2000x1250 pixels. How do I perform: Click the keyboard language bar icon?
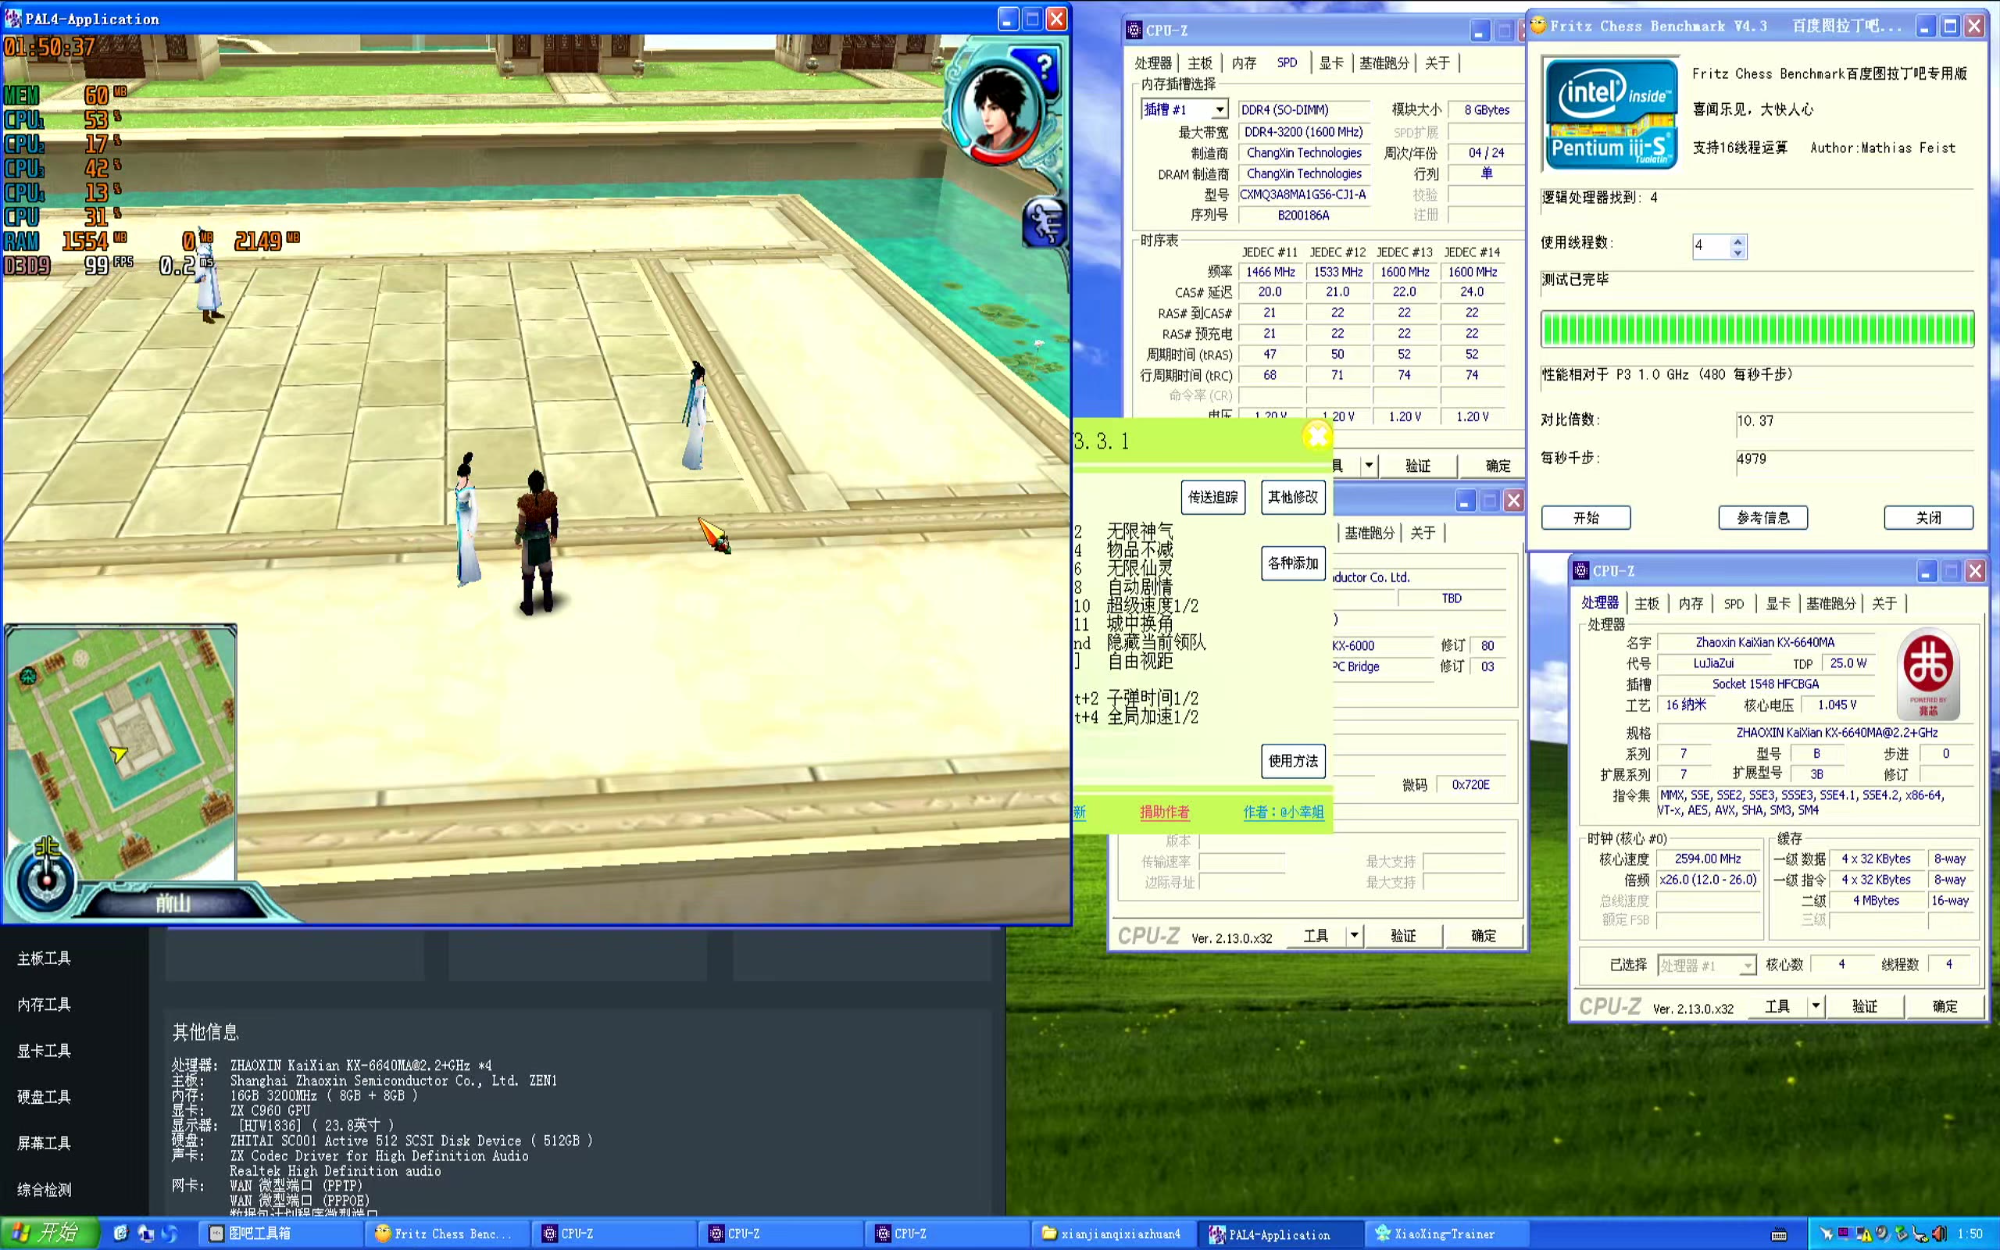pyautogui.click(x=1779, y=1234)
